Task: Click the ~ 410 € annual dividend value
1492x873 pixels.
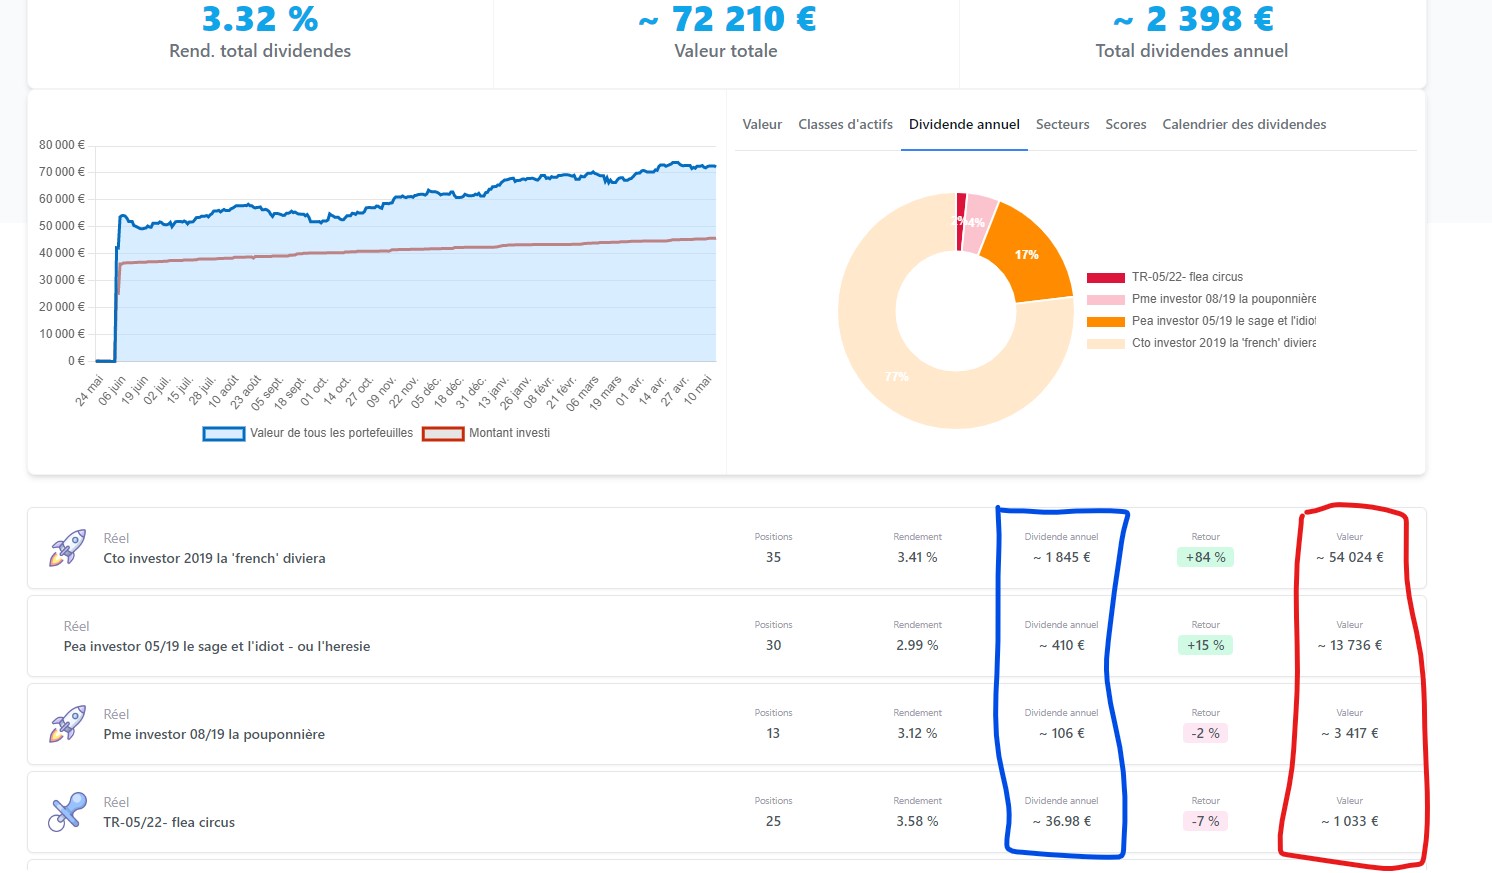Action: click(1062, 645)
